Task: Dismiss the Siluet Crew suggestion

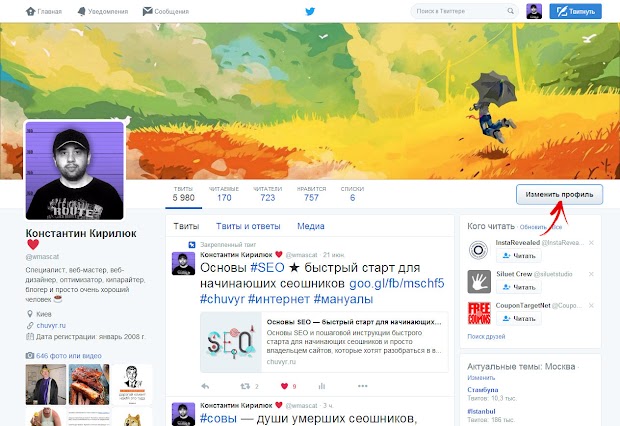Action: point(591,274)
